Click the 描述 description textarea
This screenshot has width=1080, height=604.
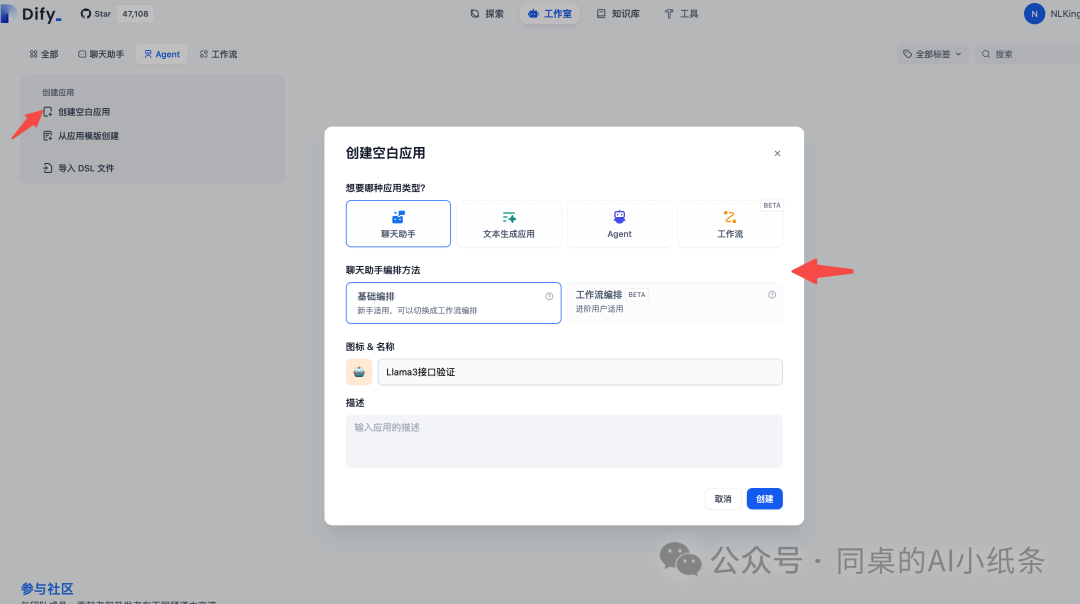pyautogui.click(x=564, y=441)
